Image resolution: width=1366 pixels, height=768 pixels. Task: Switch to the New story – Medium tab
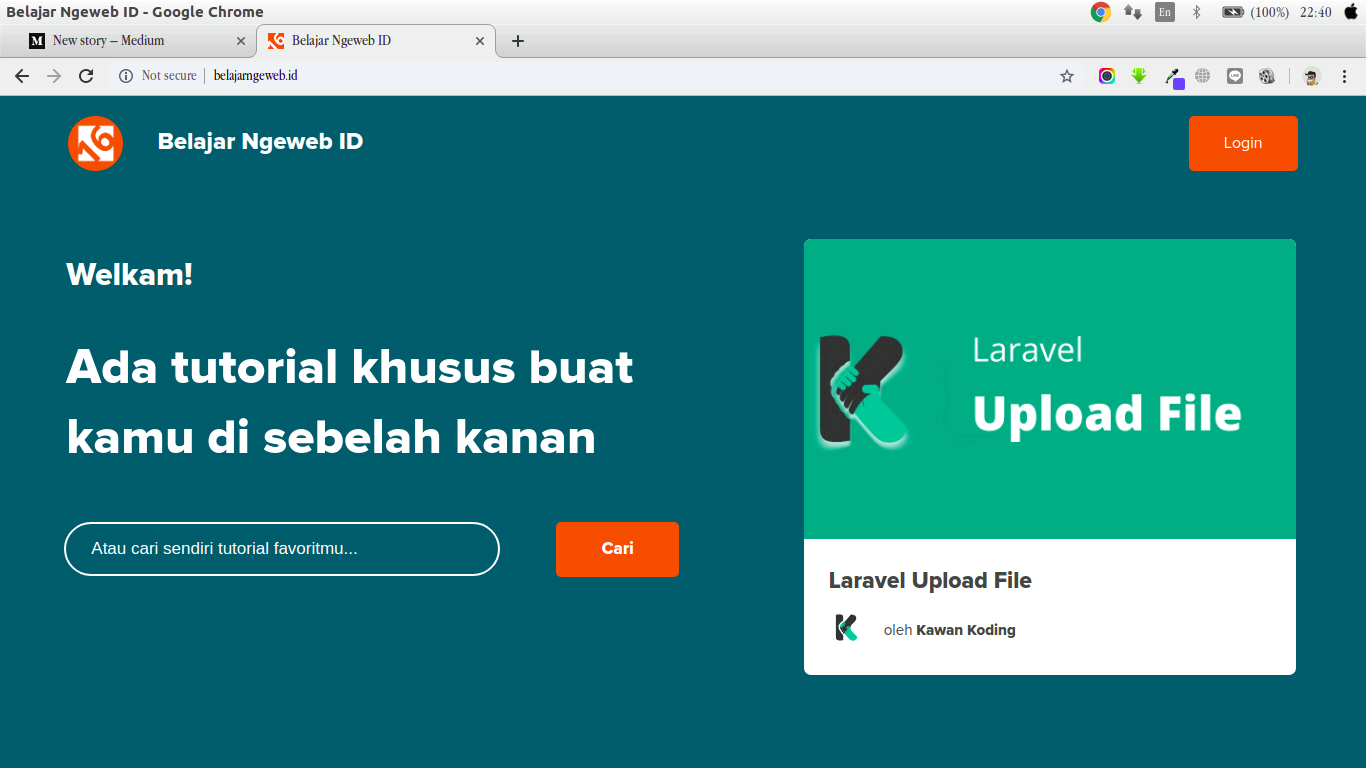tap(135, 41)
